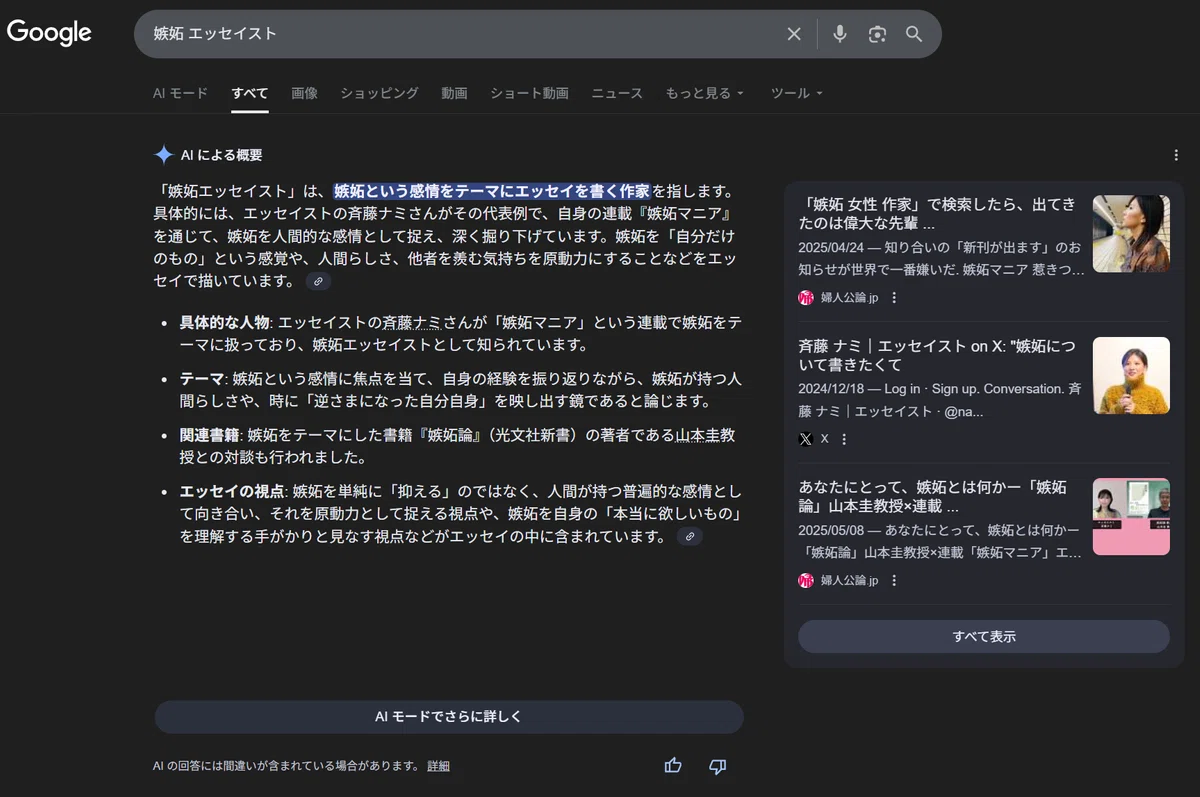1200x797 pixels.
Task: Open Google Lens image search icon
Action: (877, 34)
